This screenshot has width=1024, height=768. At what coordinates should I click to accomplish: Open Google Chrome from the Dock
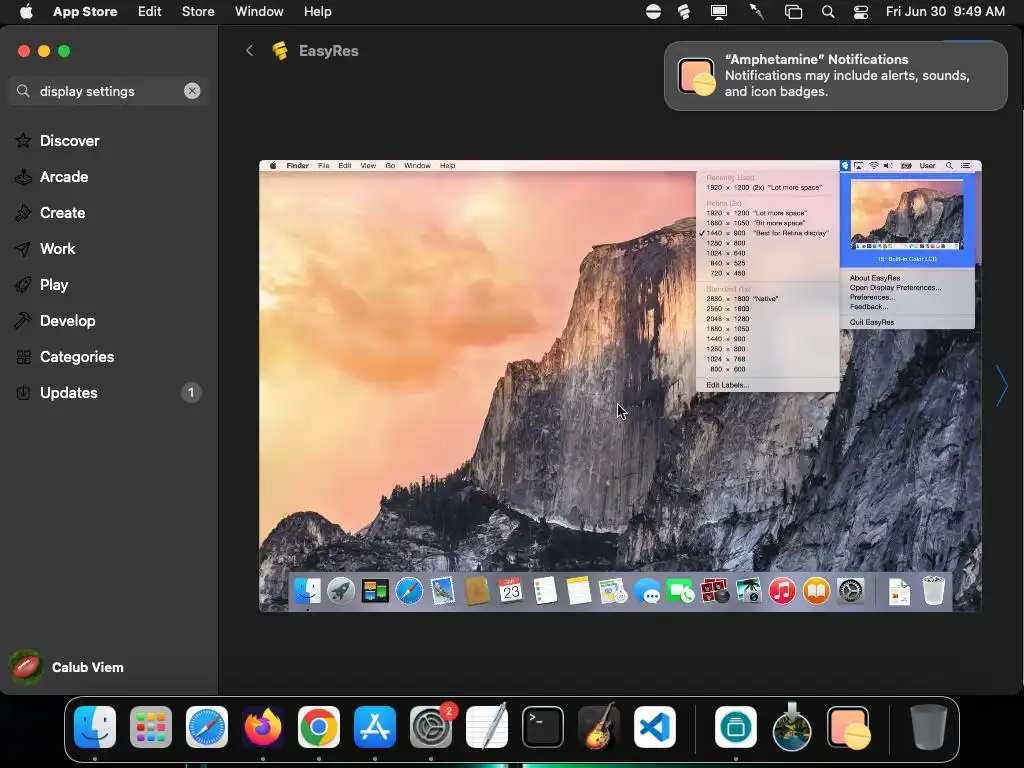point(319,727)
